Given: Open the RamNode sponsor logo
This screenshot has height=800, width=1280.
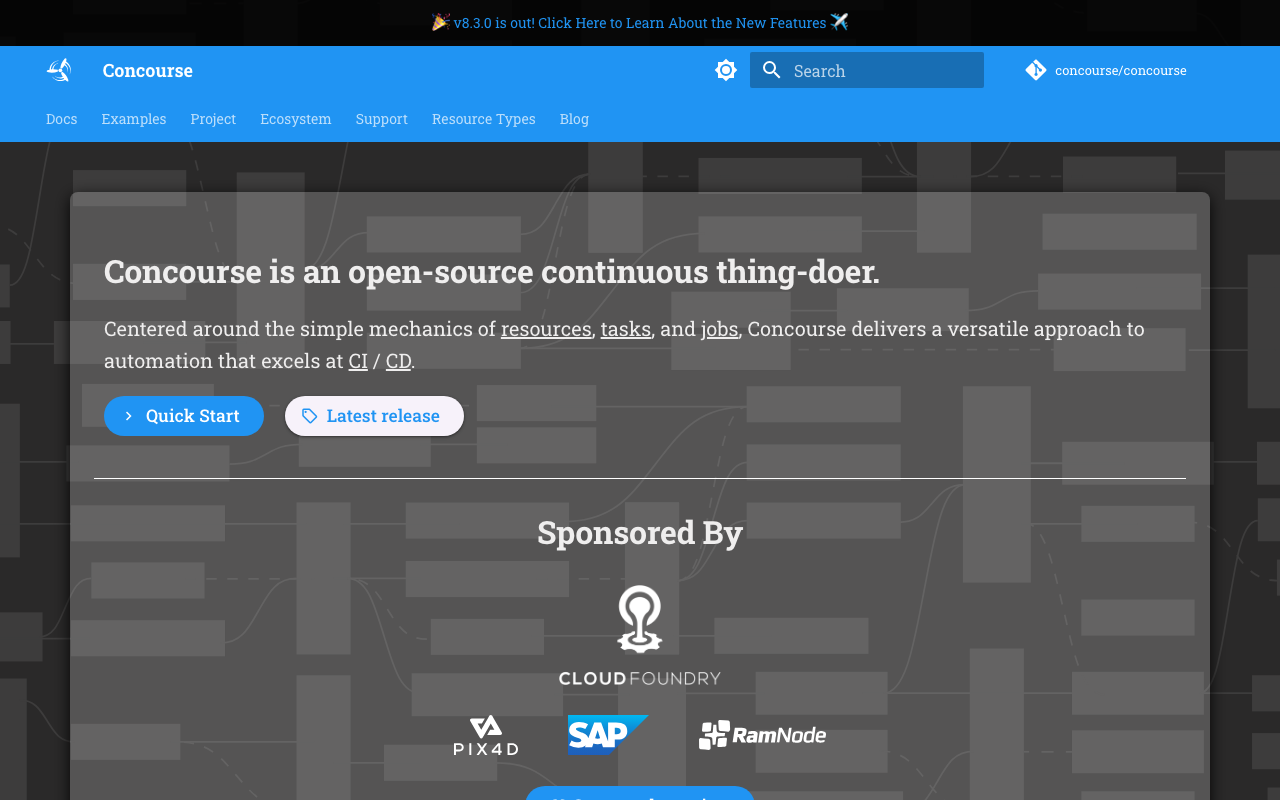Looking at the screenshot, I should (x=762, y=735).
